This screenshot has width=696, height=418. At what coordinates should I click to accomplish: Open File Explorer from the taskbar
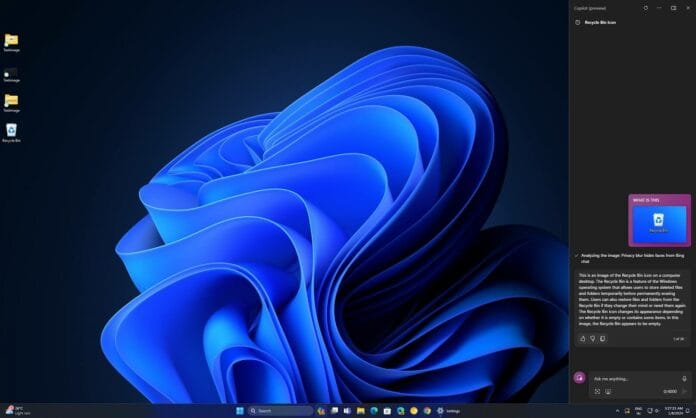361,411
